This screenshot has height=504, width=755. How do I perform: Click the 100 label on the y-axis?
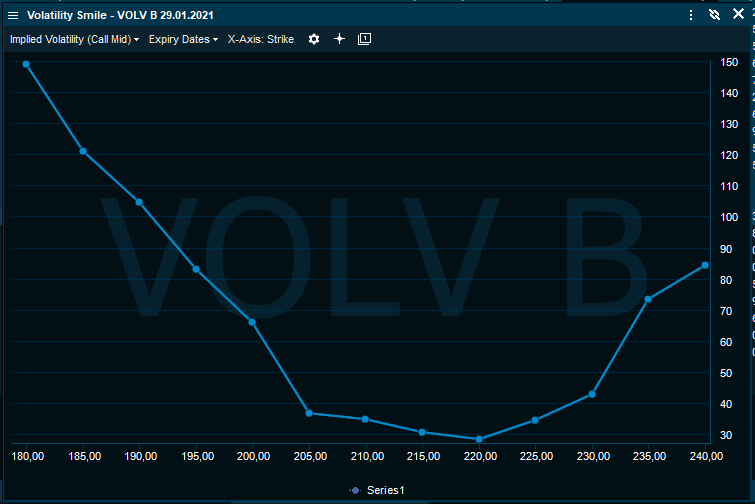(x=730, y=217)
